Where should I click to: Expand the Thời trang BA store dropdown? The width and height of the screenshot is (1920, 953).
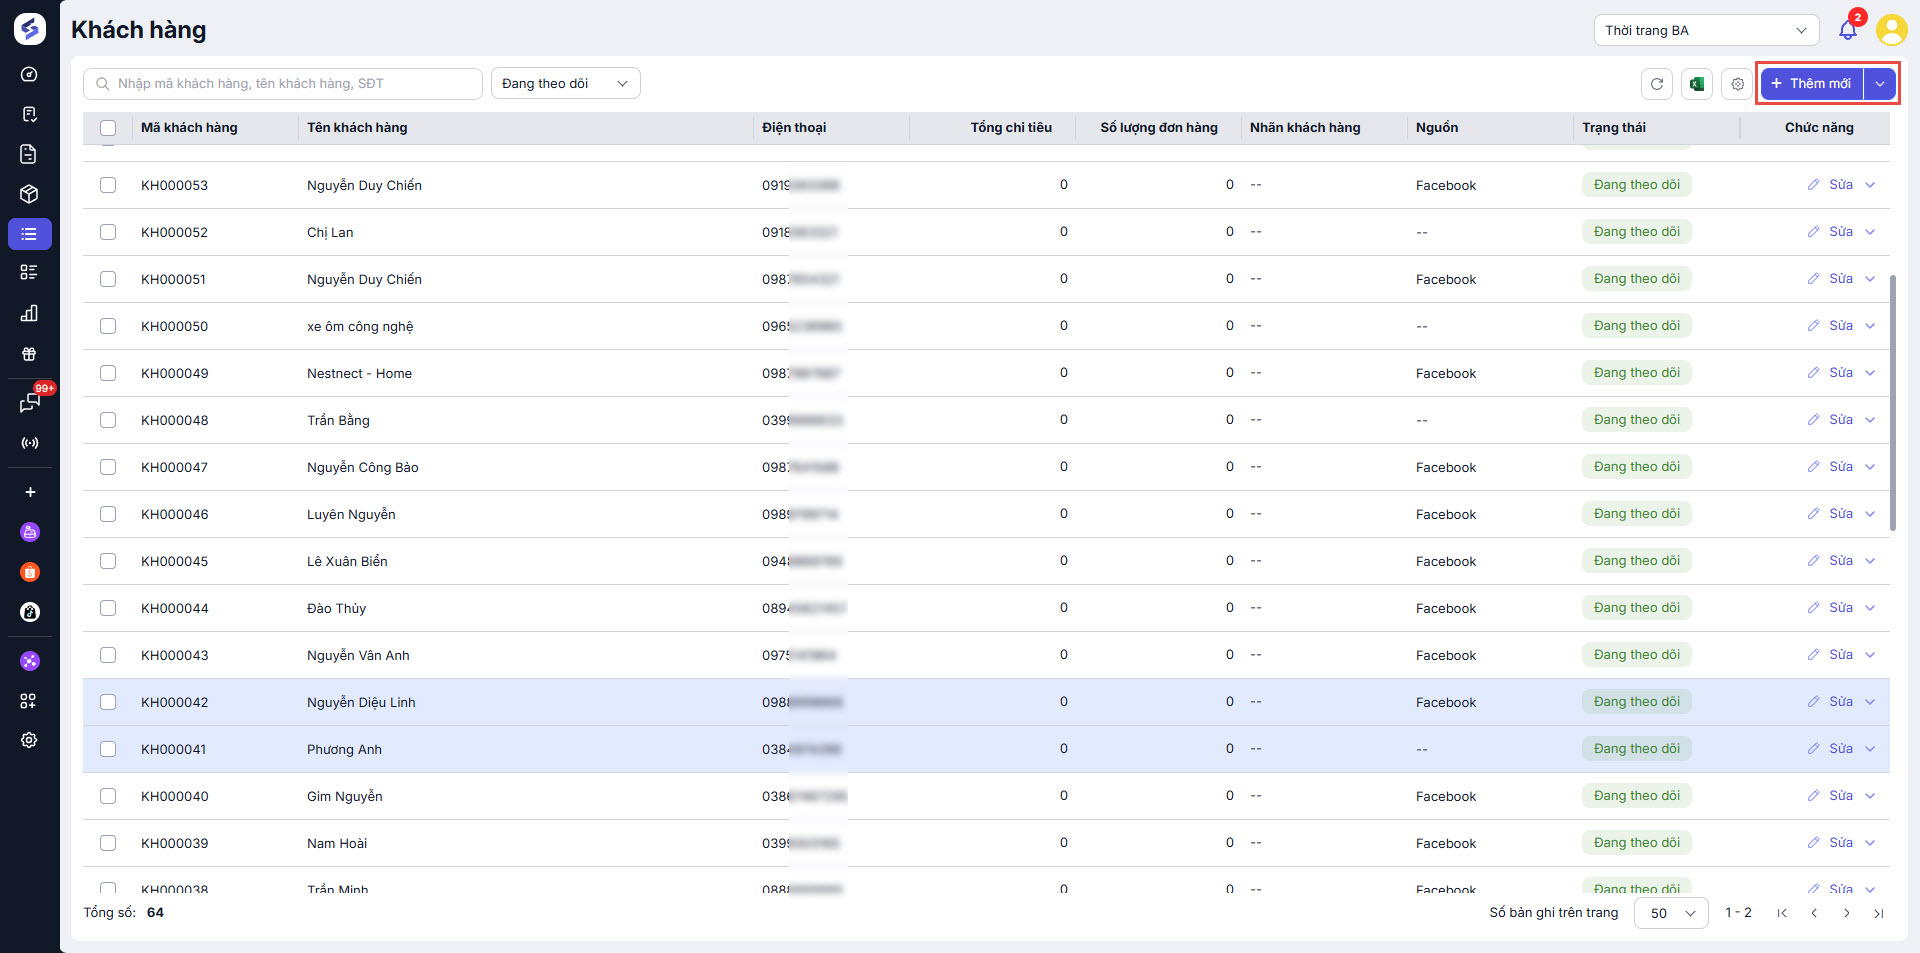click(x=1705, y=30)
